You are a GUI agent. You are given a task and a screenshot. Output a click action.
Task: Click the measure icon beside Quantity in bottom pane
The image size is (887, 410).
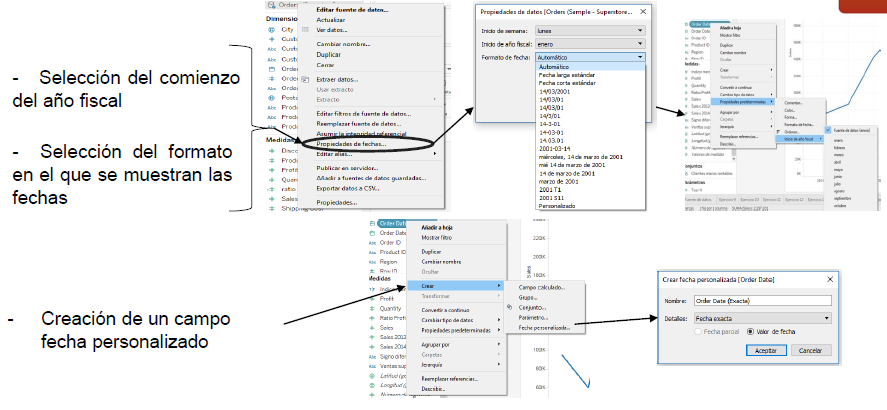tap(372, 309)
